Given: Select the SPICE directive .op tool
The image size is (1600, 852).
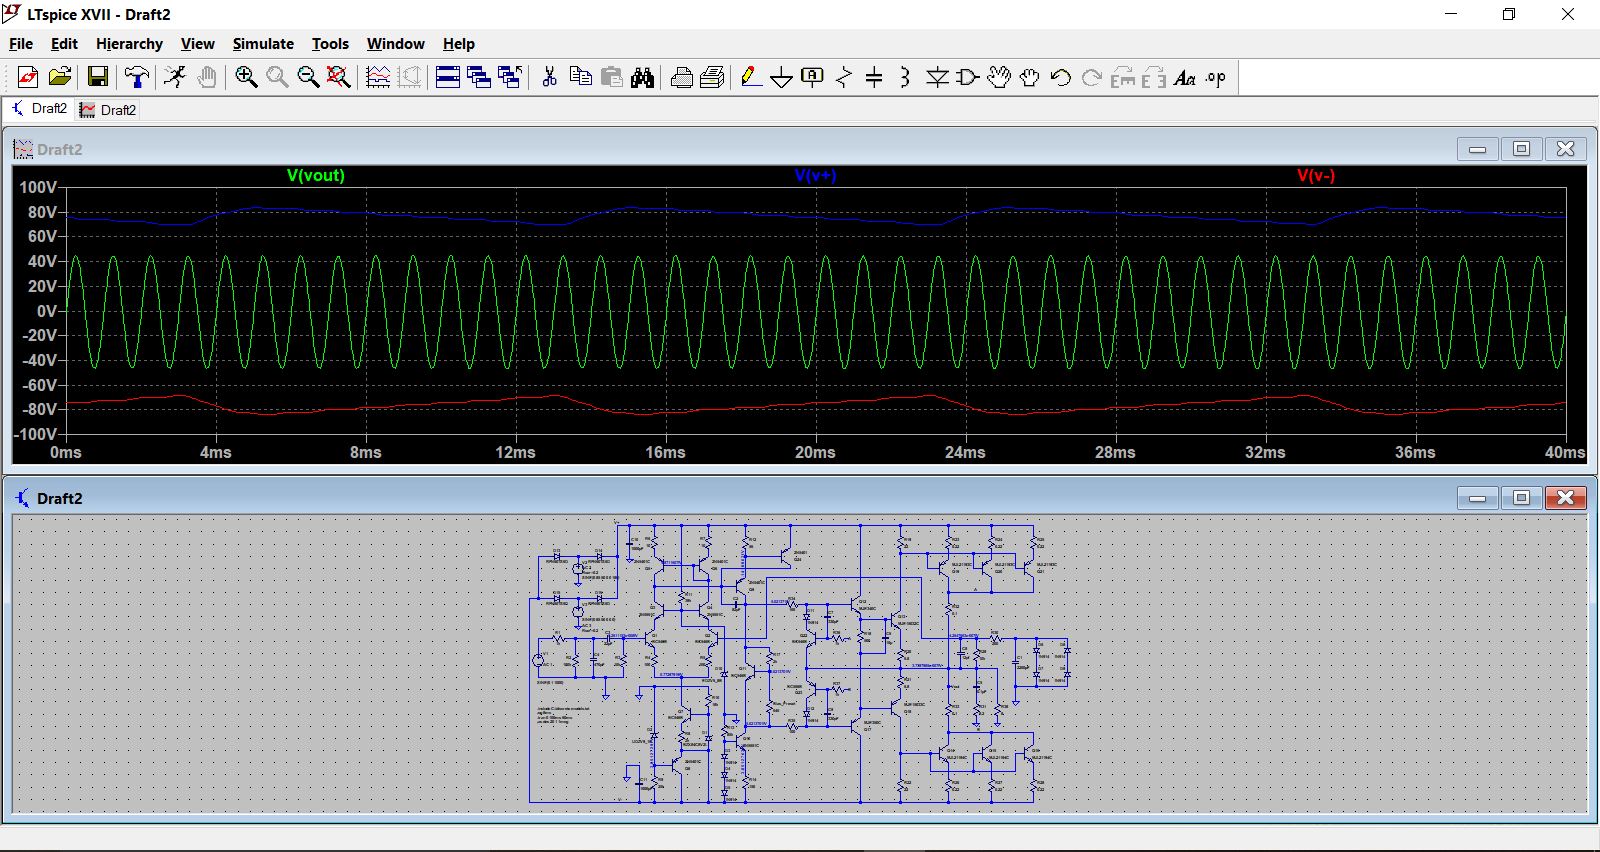Looking at the screenshot, I should (x=1216, y=77).
